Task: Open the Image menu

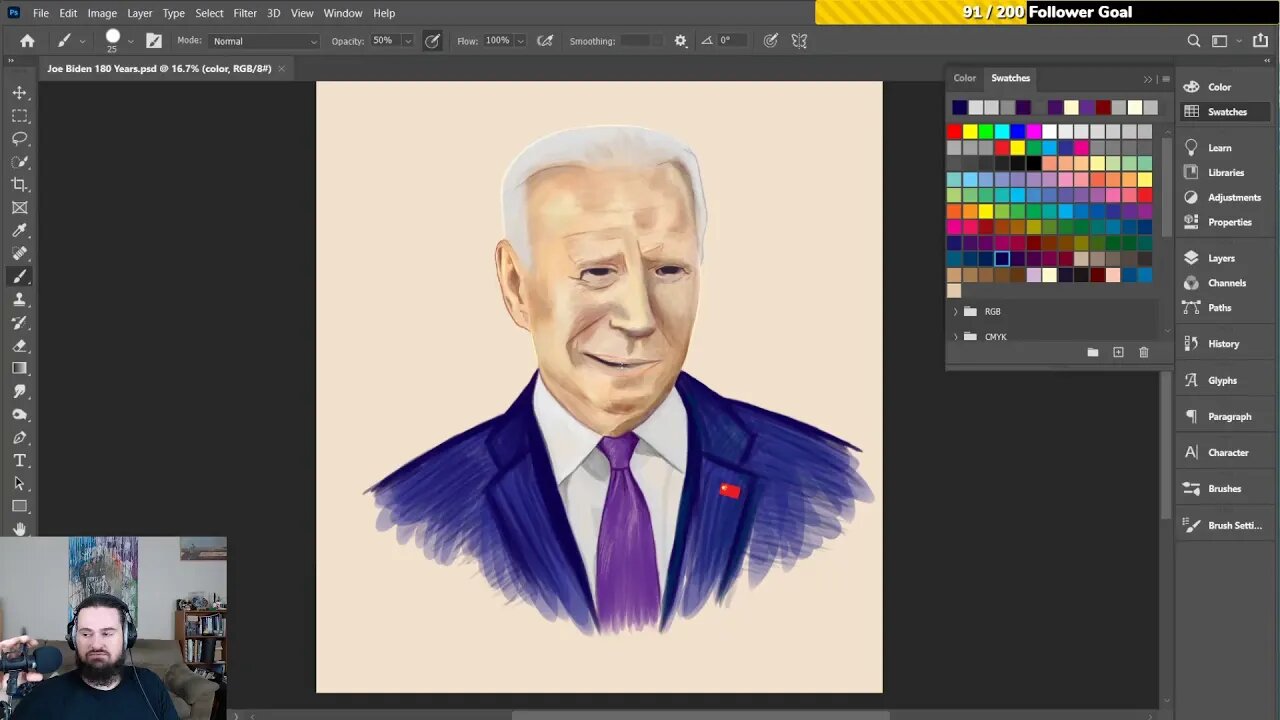Action: click(x=102, y=13)
